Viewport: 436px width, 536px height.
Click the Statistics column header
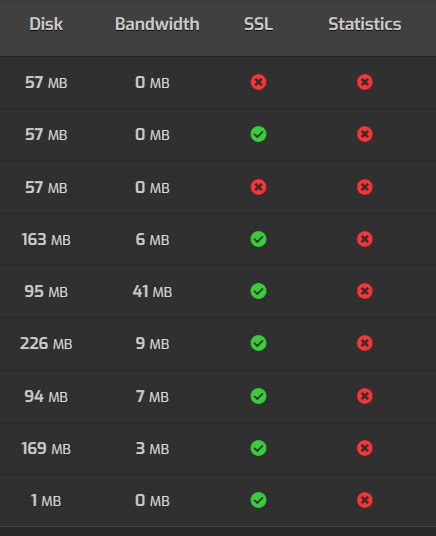365,24
